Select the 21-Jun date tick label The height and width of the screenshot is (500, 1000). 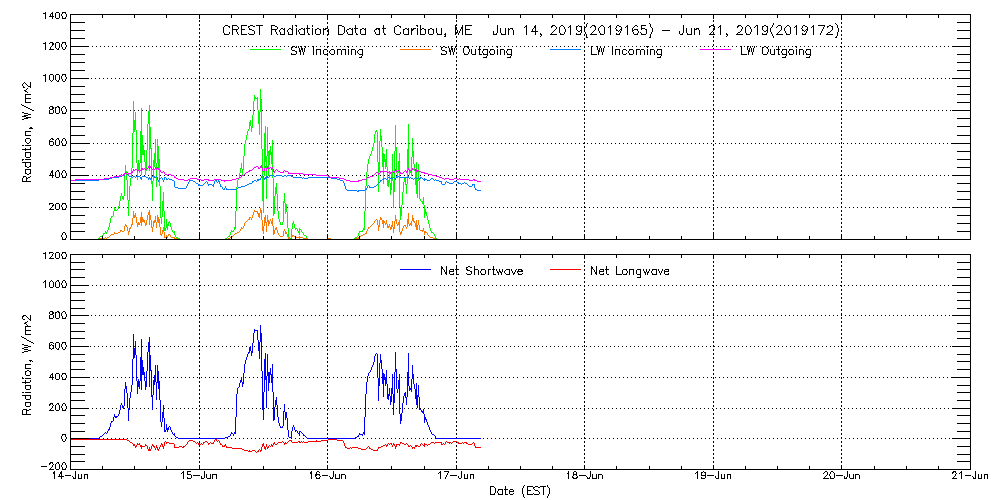tap(969, 477)
